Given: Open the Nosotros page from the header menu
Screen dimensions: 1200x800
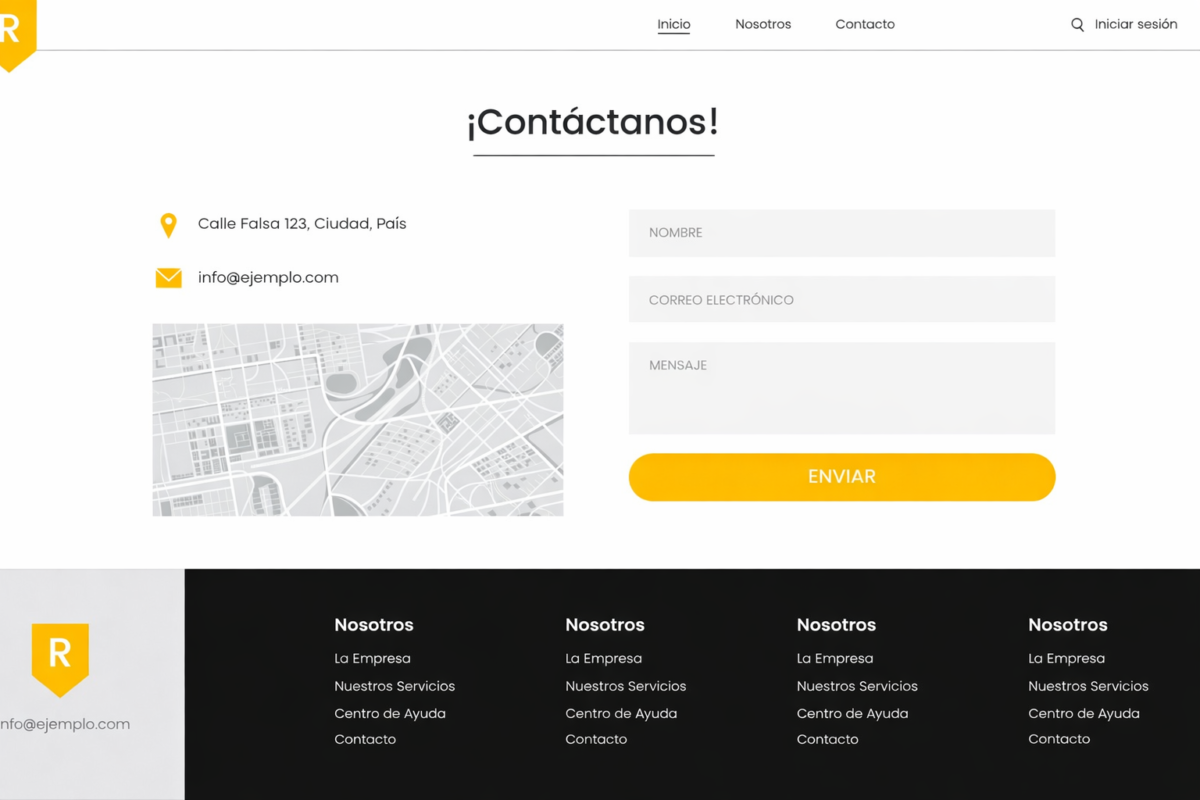Looking at the screenshot, I should pos(763,24).
